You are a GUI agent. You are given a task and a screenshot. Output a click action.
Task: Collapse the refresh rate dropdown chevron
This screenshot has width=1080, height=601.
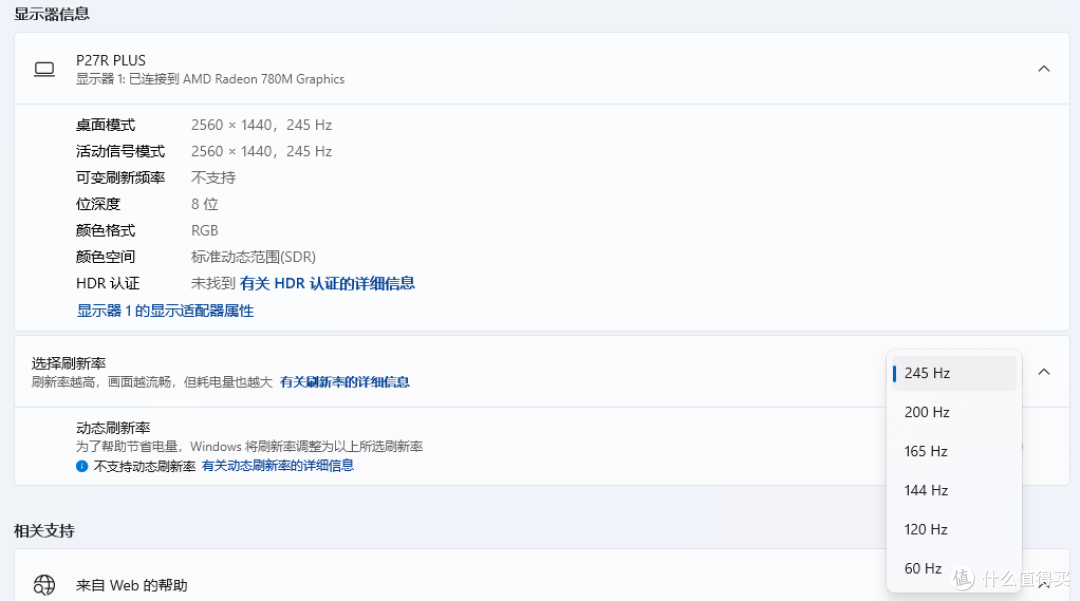(1043, 372)
